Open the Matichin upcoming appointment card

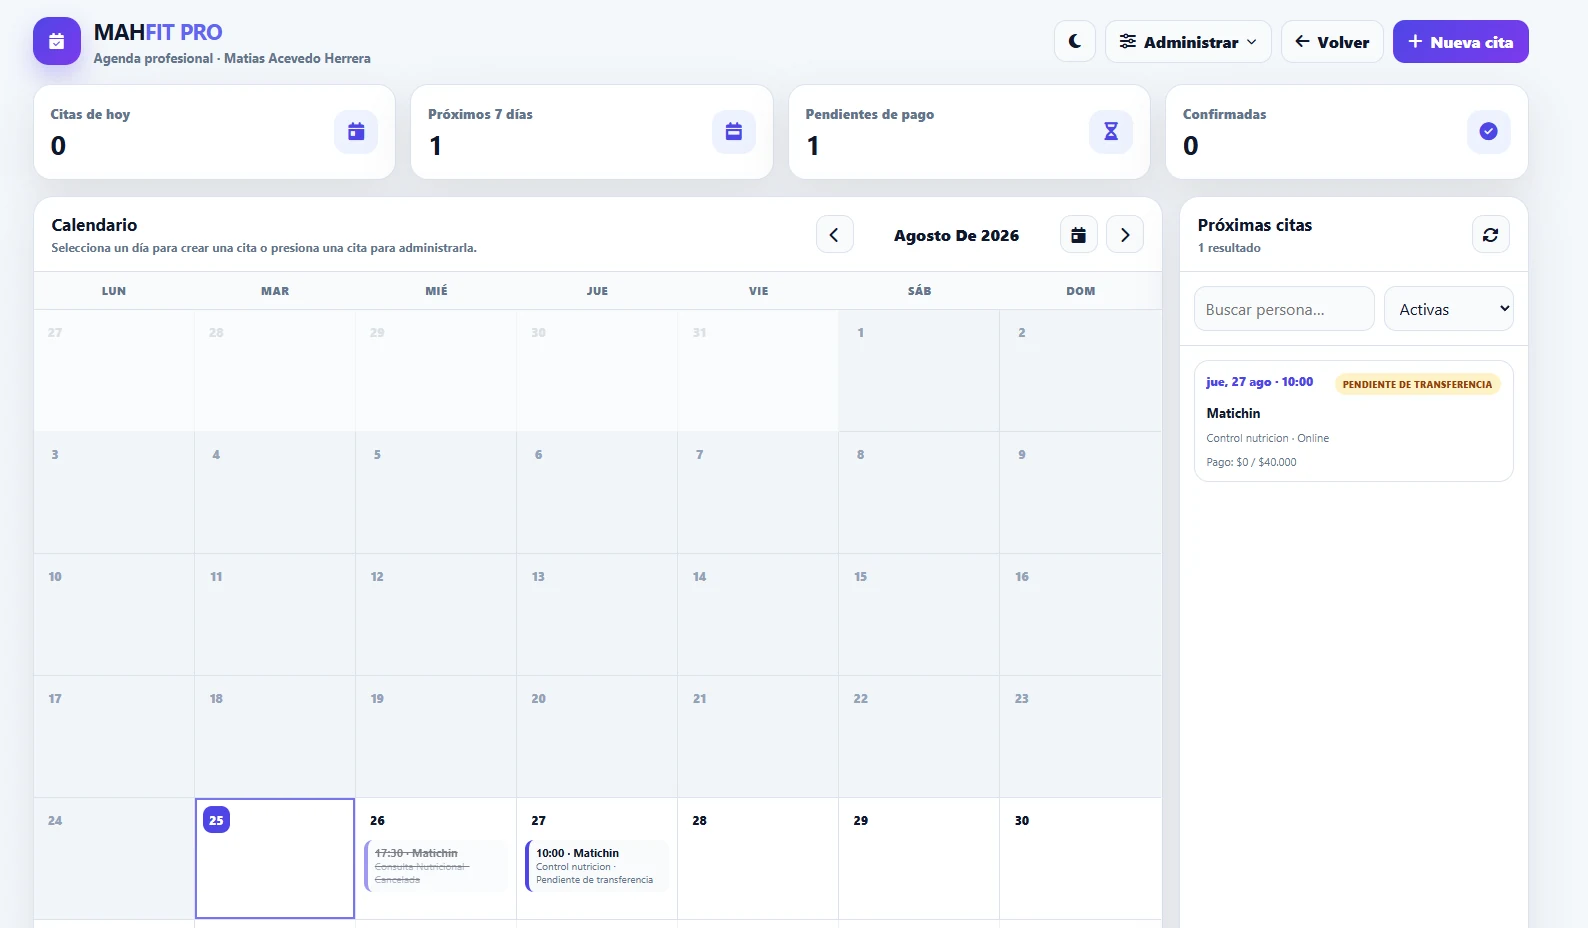point(1354,421)
